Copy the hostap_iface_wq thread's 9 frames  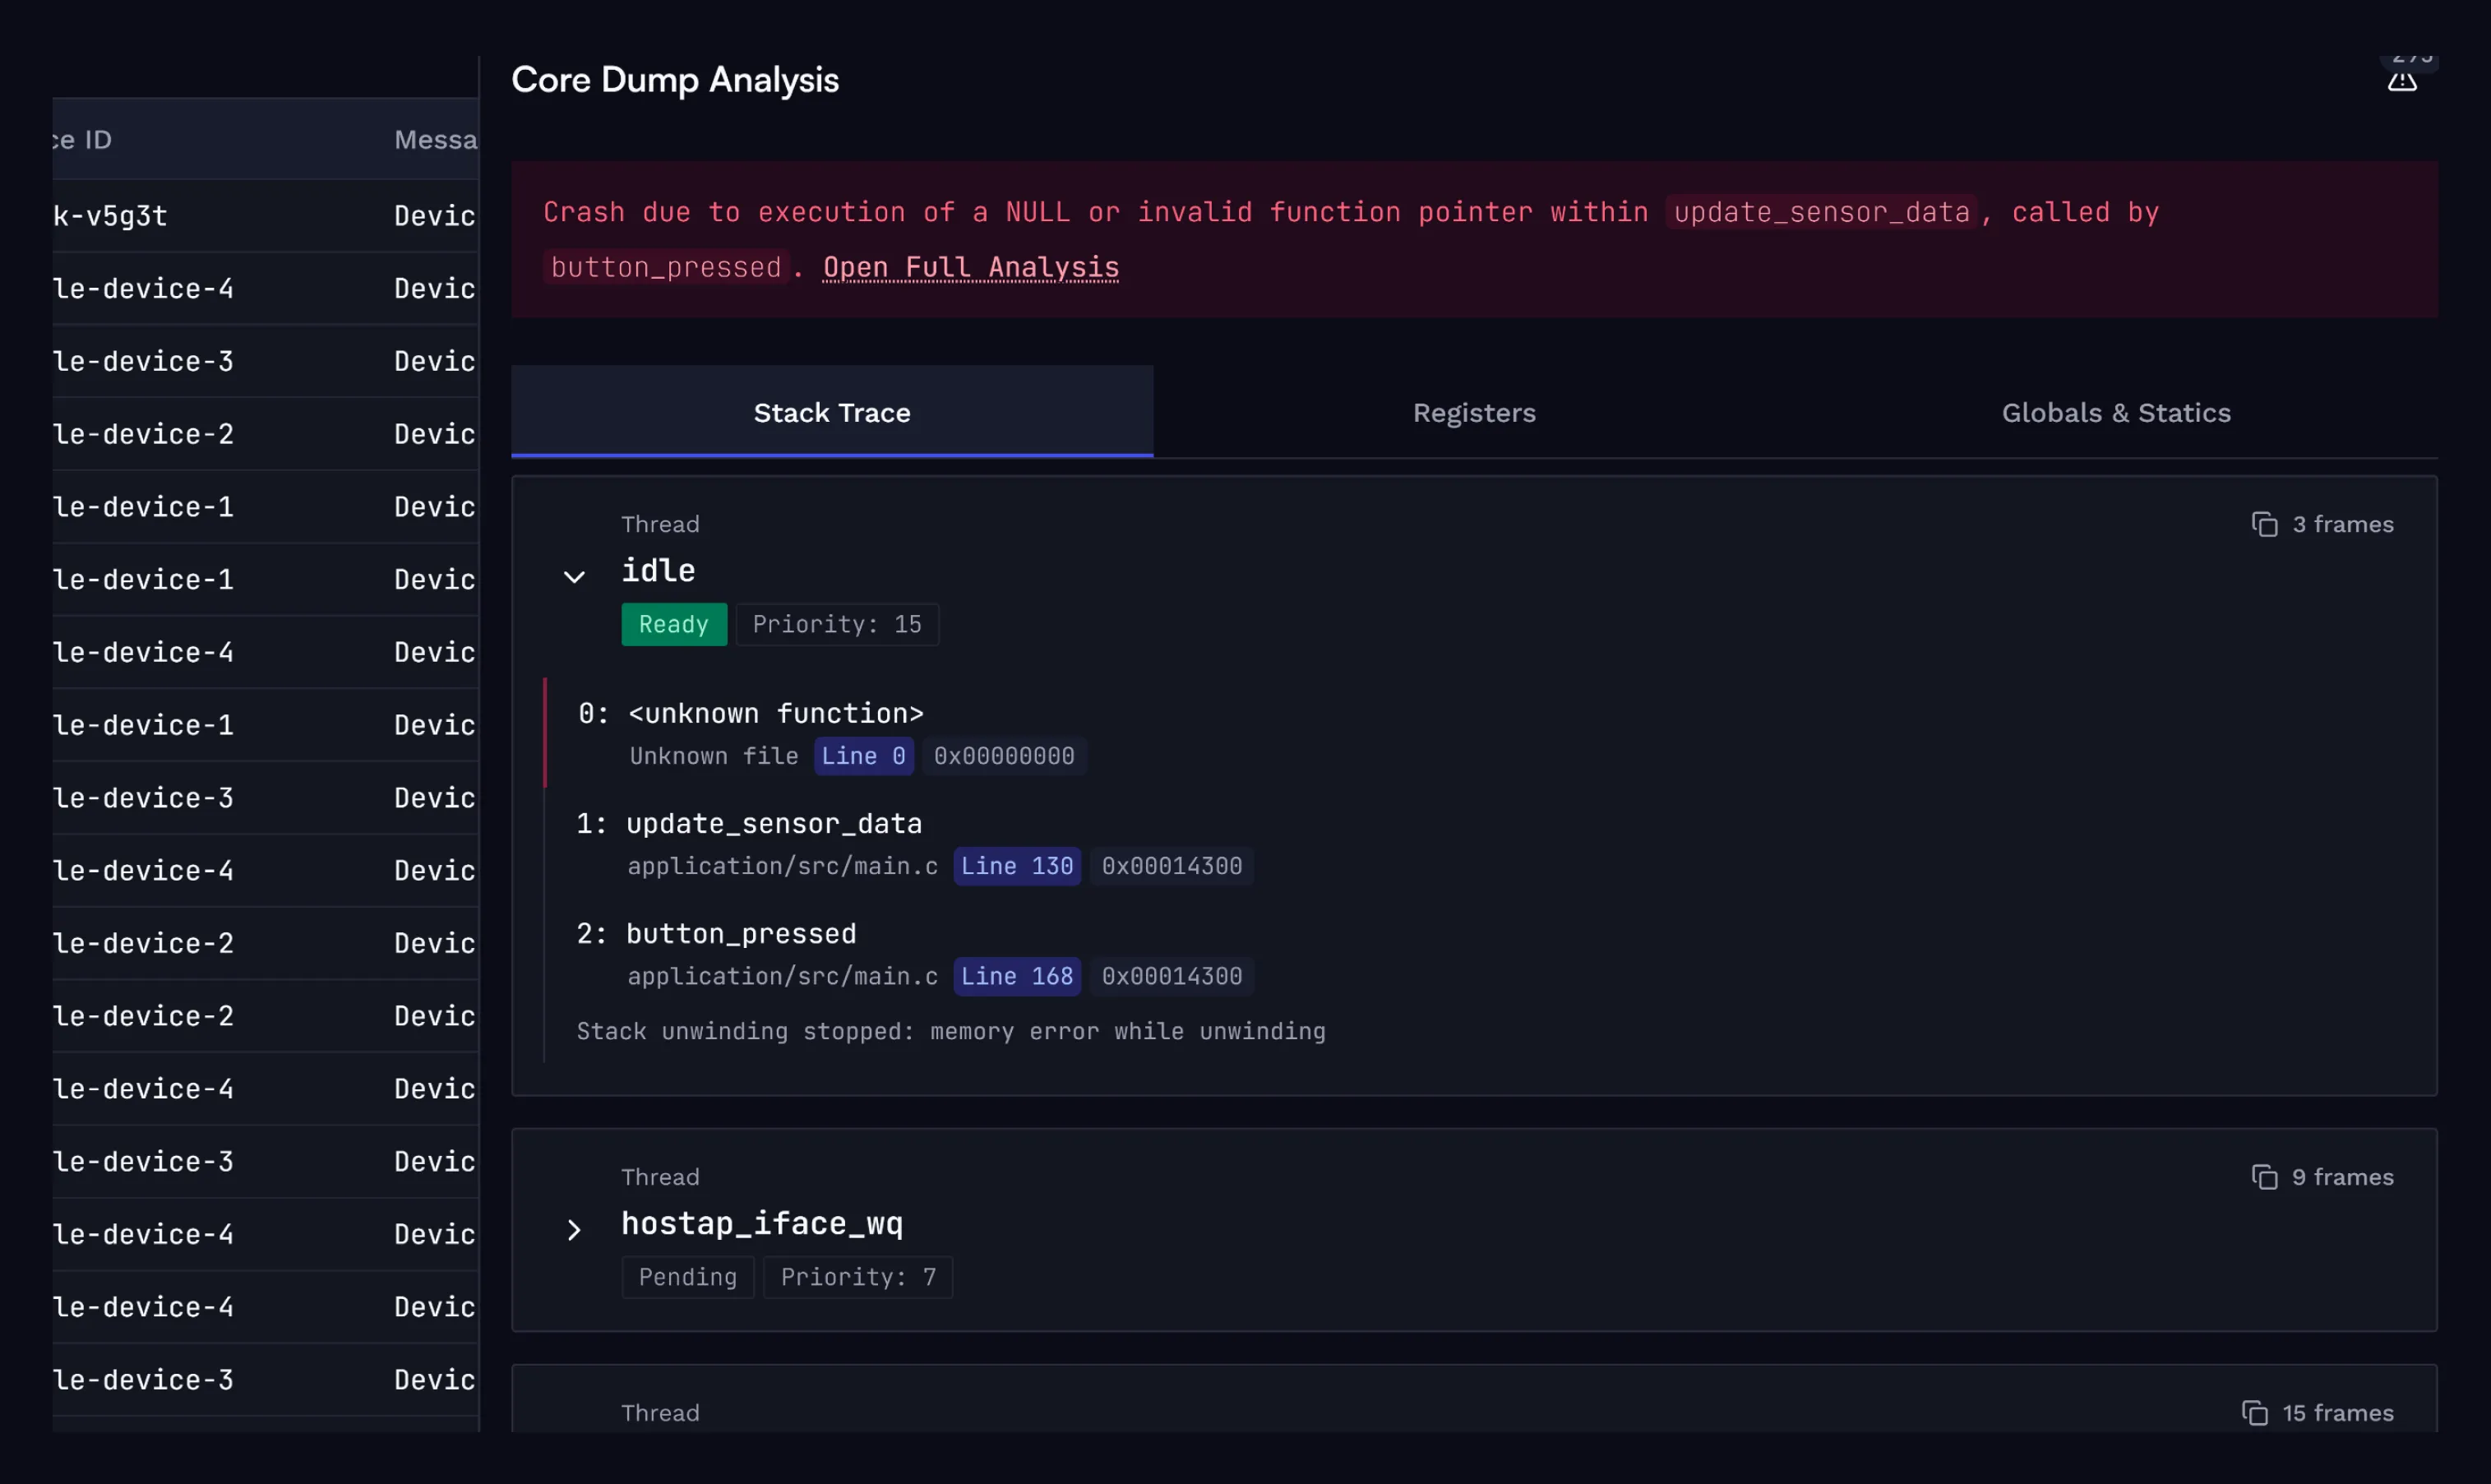(2324, 1177)
